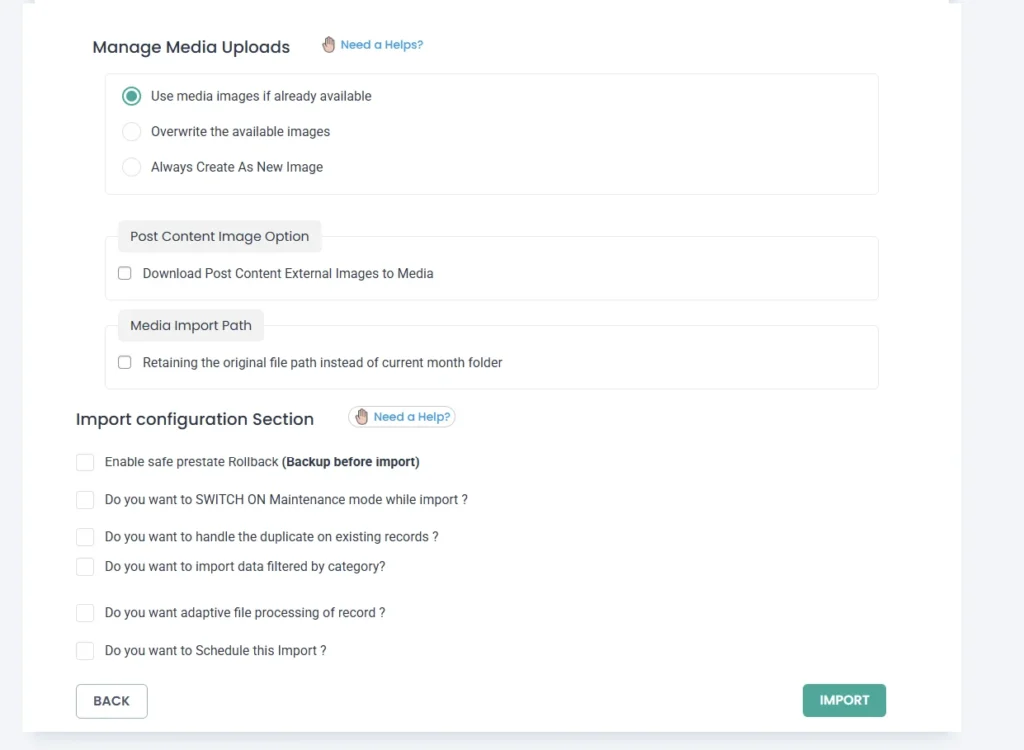The image size is (1024, 750).
Task: Tick 'Schedule this Import' checkbox
Action: tap(85, 651)
